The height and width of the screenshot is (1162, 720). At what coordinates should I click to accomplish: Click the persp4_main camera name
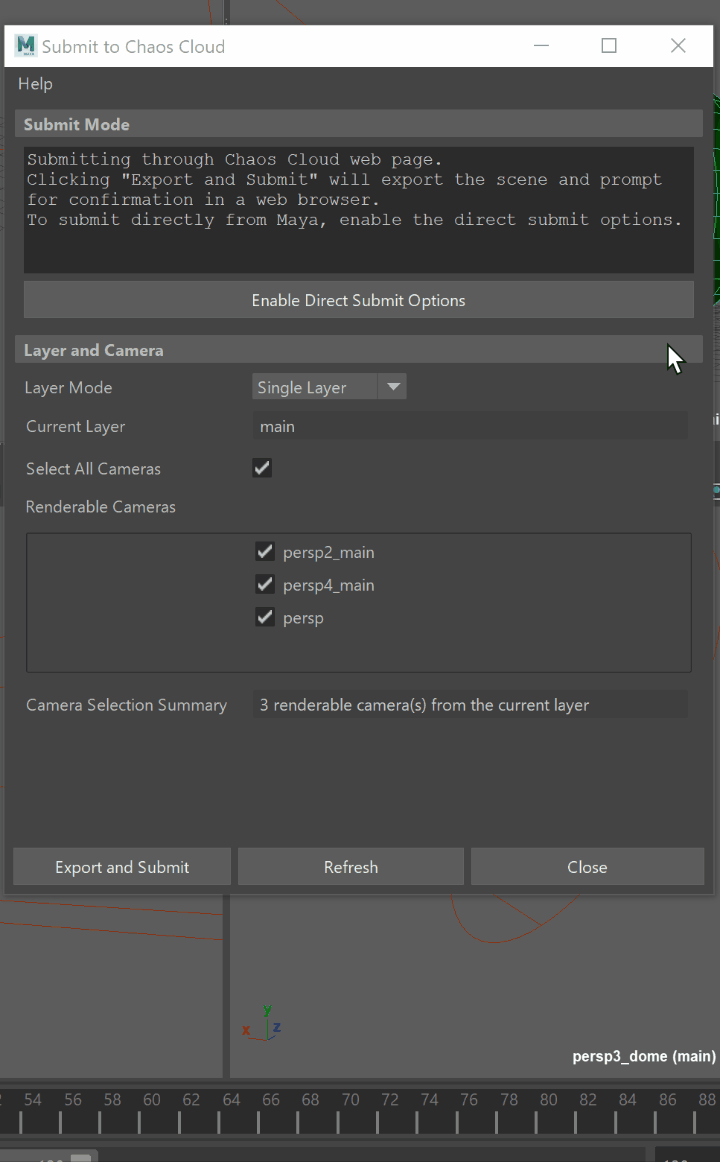(x=328, y=585)
